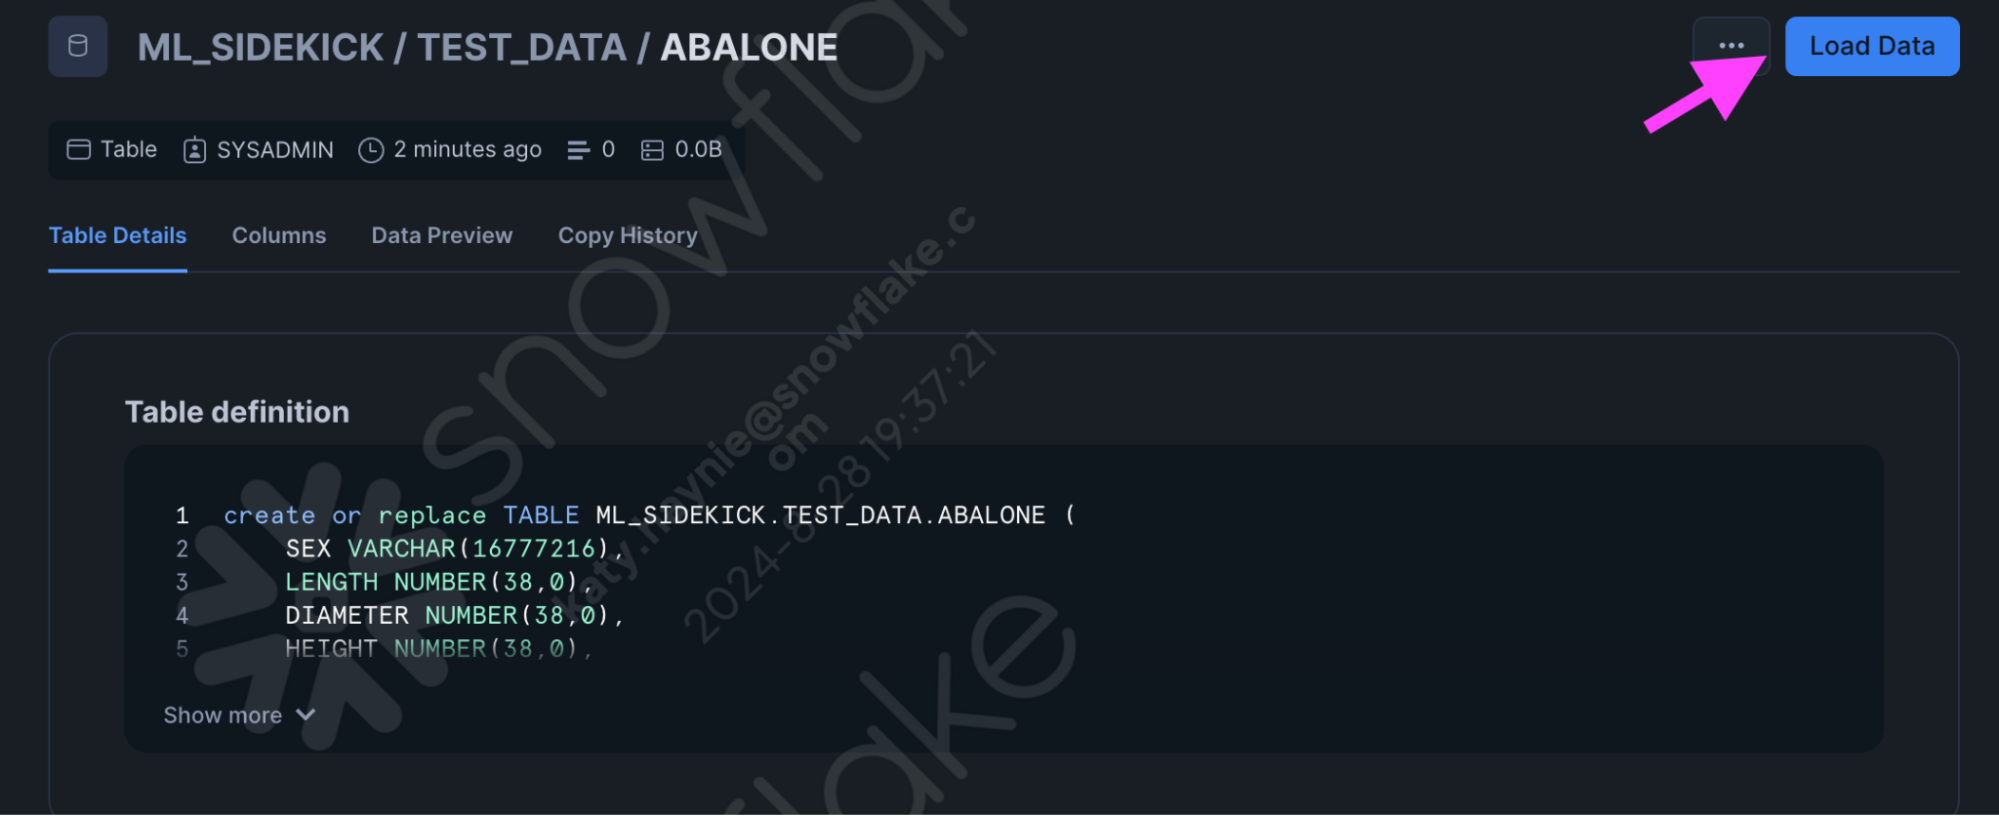The height and width of the screenshot is (816, 1999).
Task: Click the ABALONE table name in the header
Action: point(749,47)
